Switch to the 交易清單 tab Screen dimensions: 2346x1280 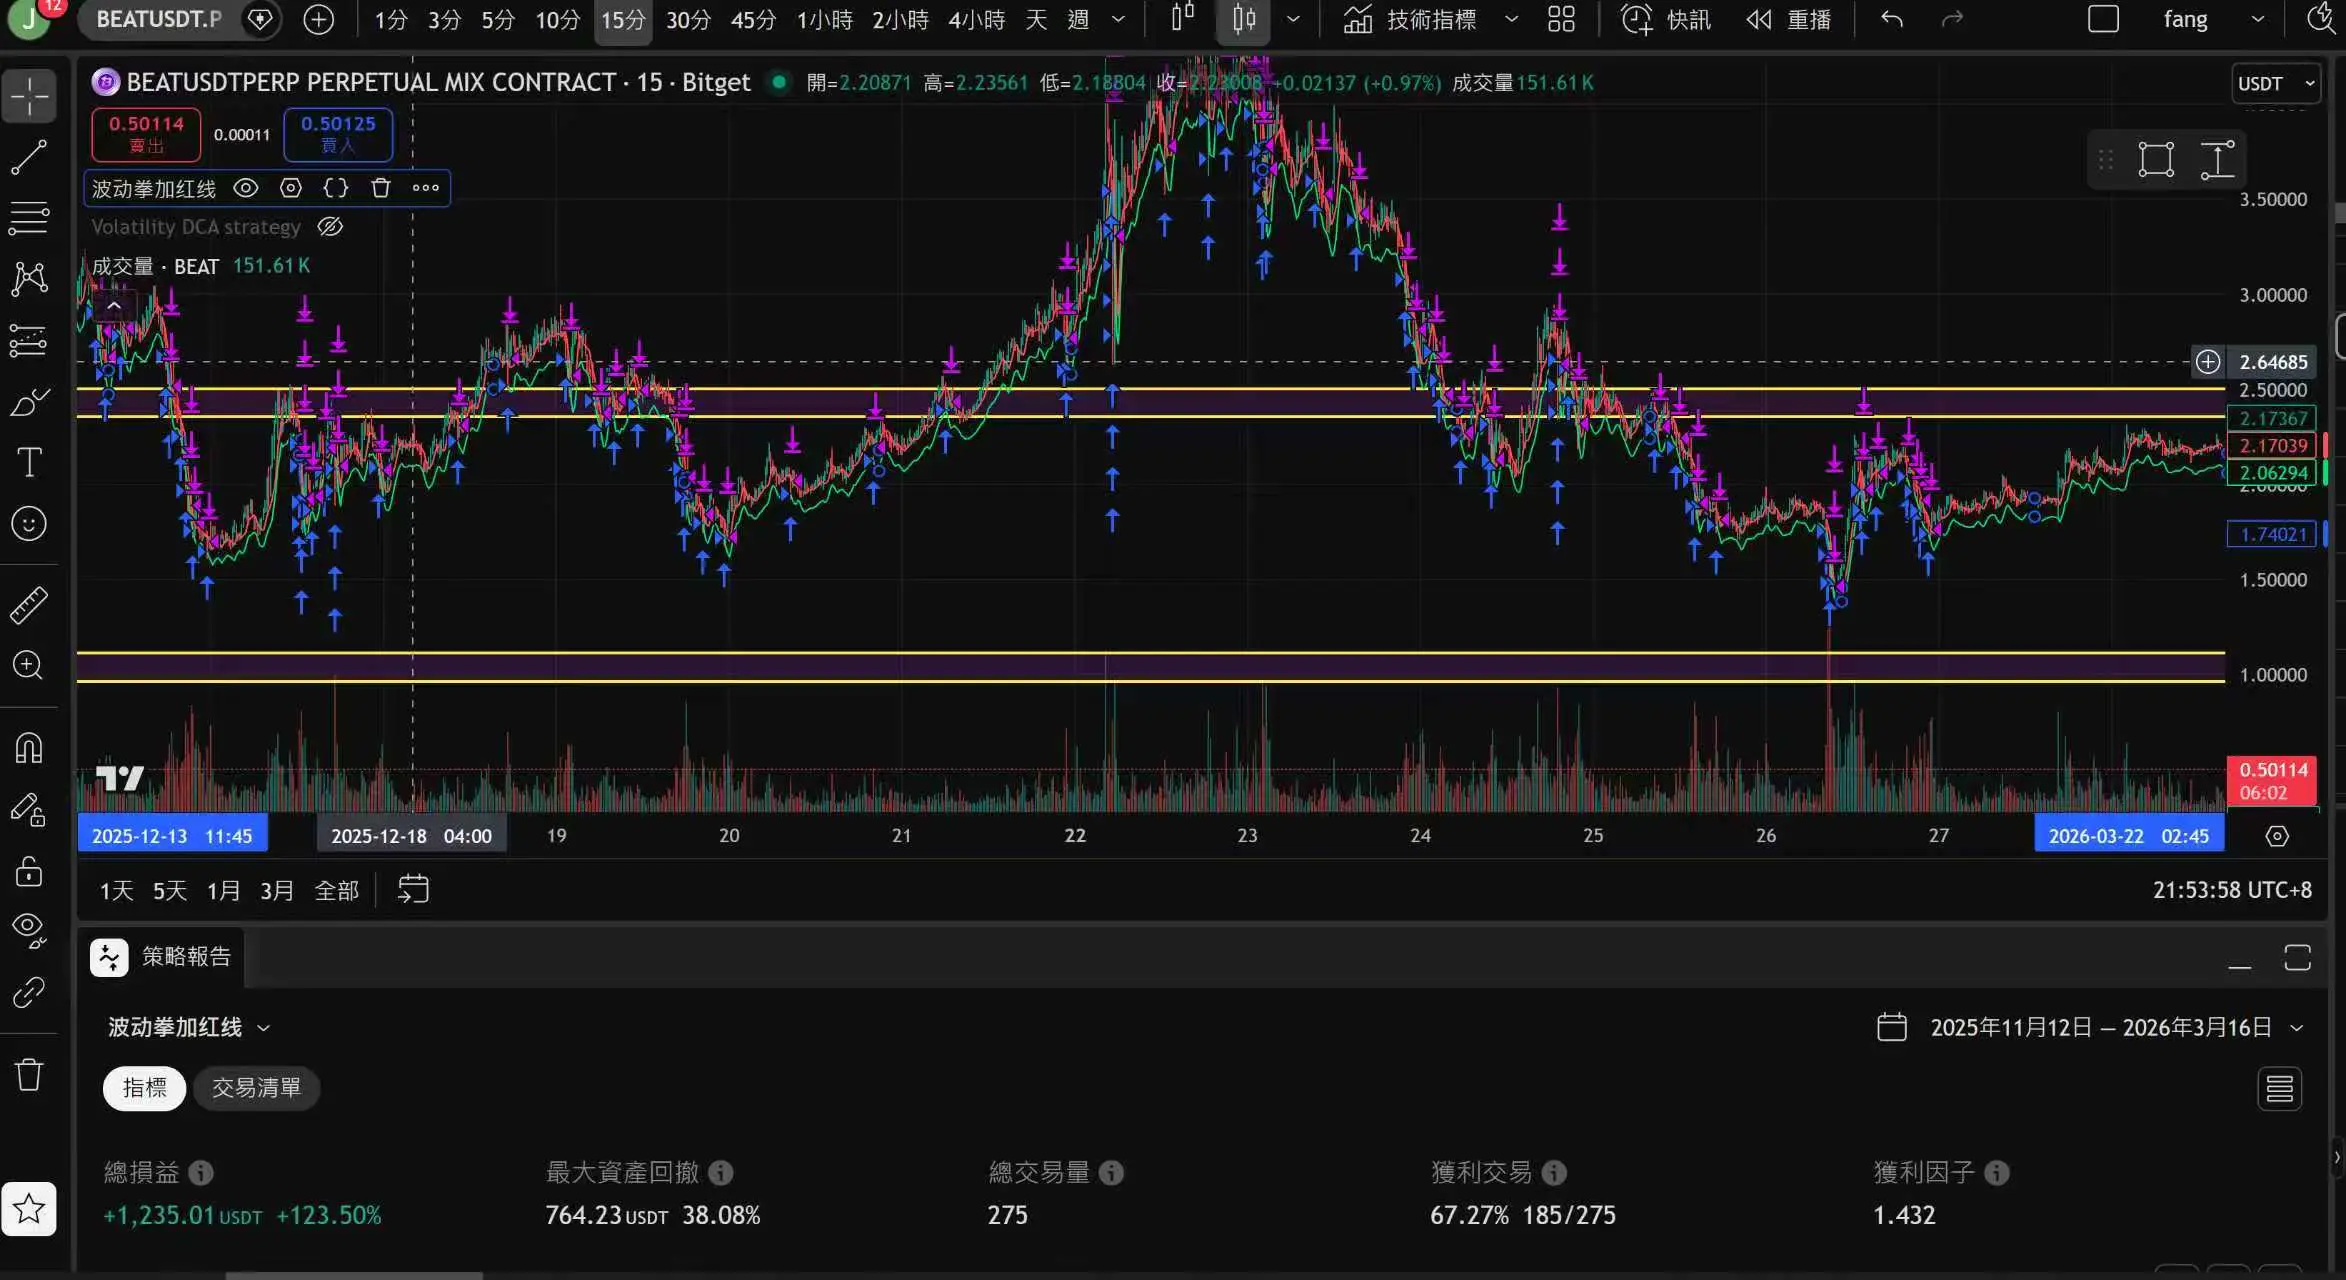256,1088
